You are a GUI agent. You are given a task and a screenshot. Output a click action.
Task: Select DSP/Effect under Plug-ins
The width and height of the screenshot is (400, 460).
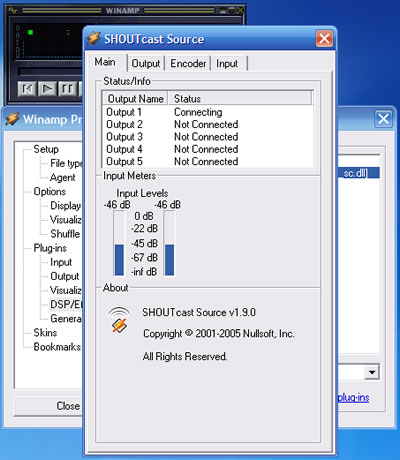click(66, 304)
